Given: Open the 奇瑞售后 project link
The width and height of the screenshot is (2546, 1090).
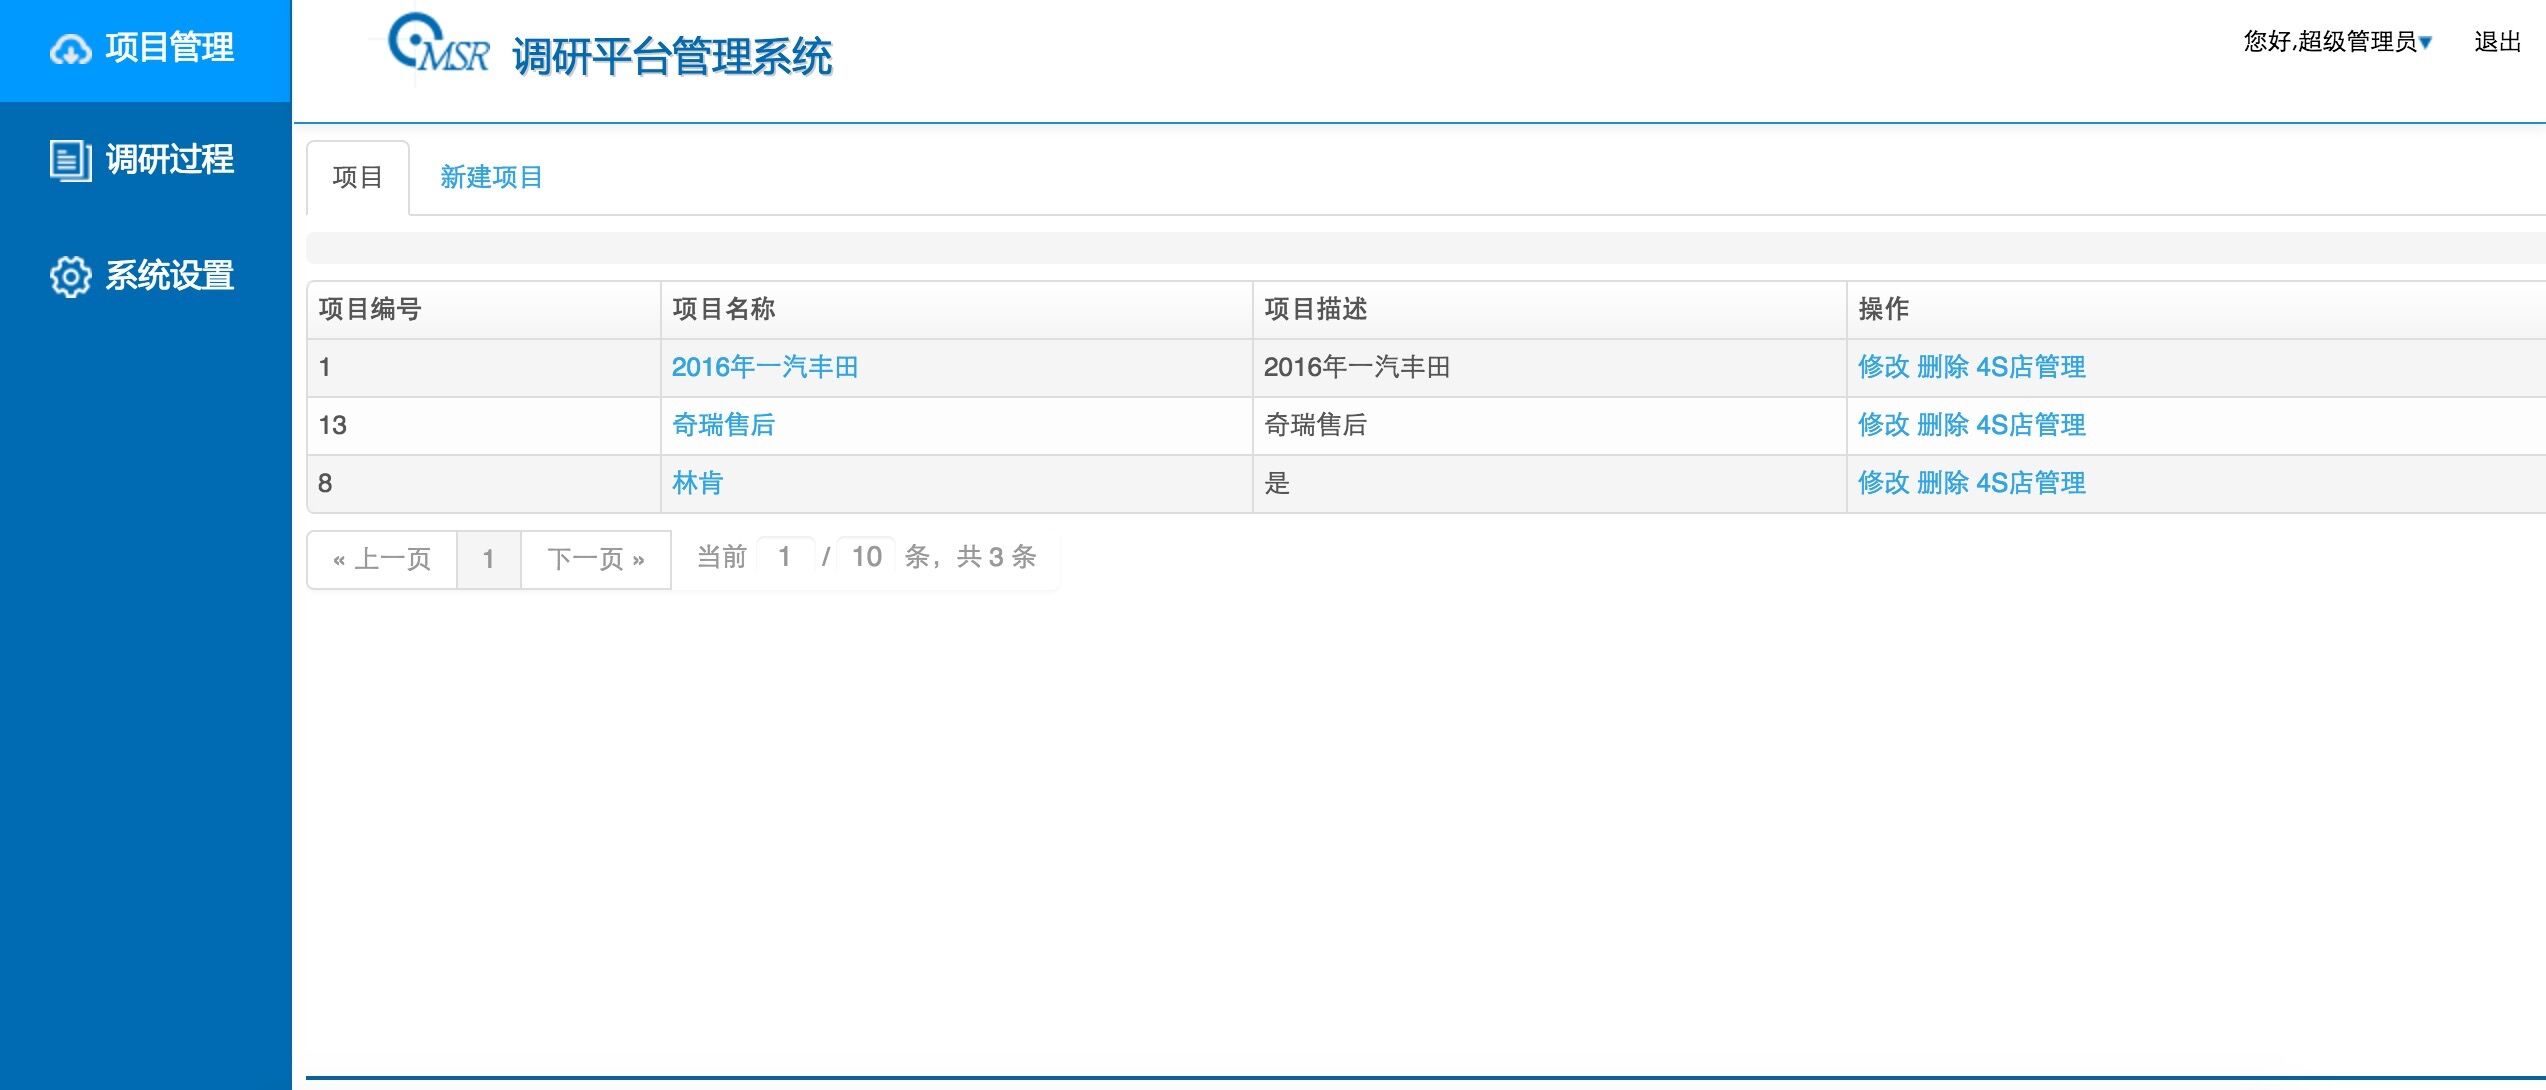Looking at the screenshot, I should 723,425.
